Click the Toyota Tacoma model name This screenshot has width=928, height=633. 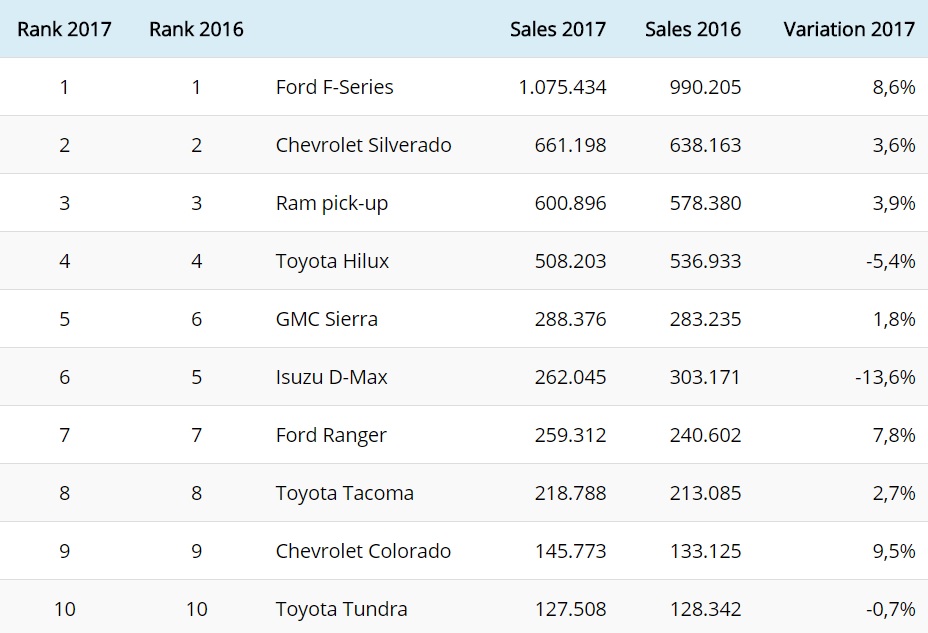coord(344,493)
